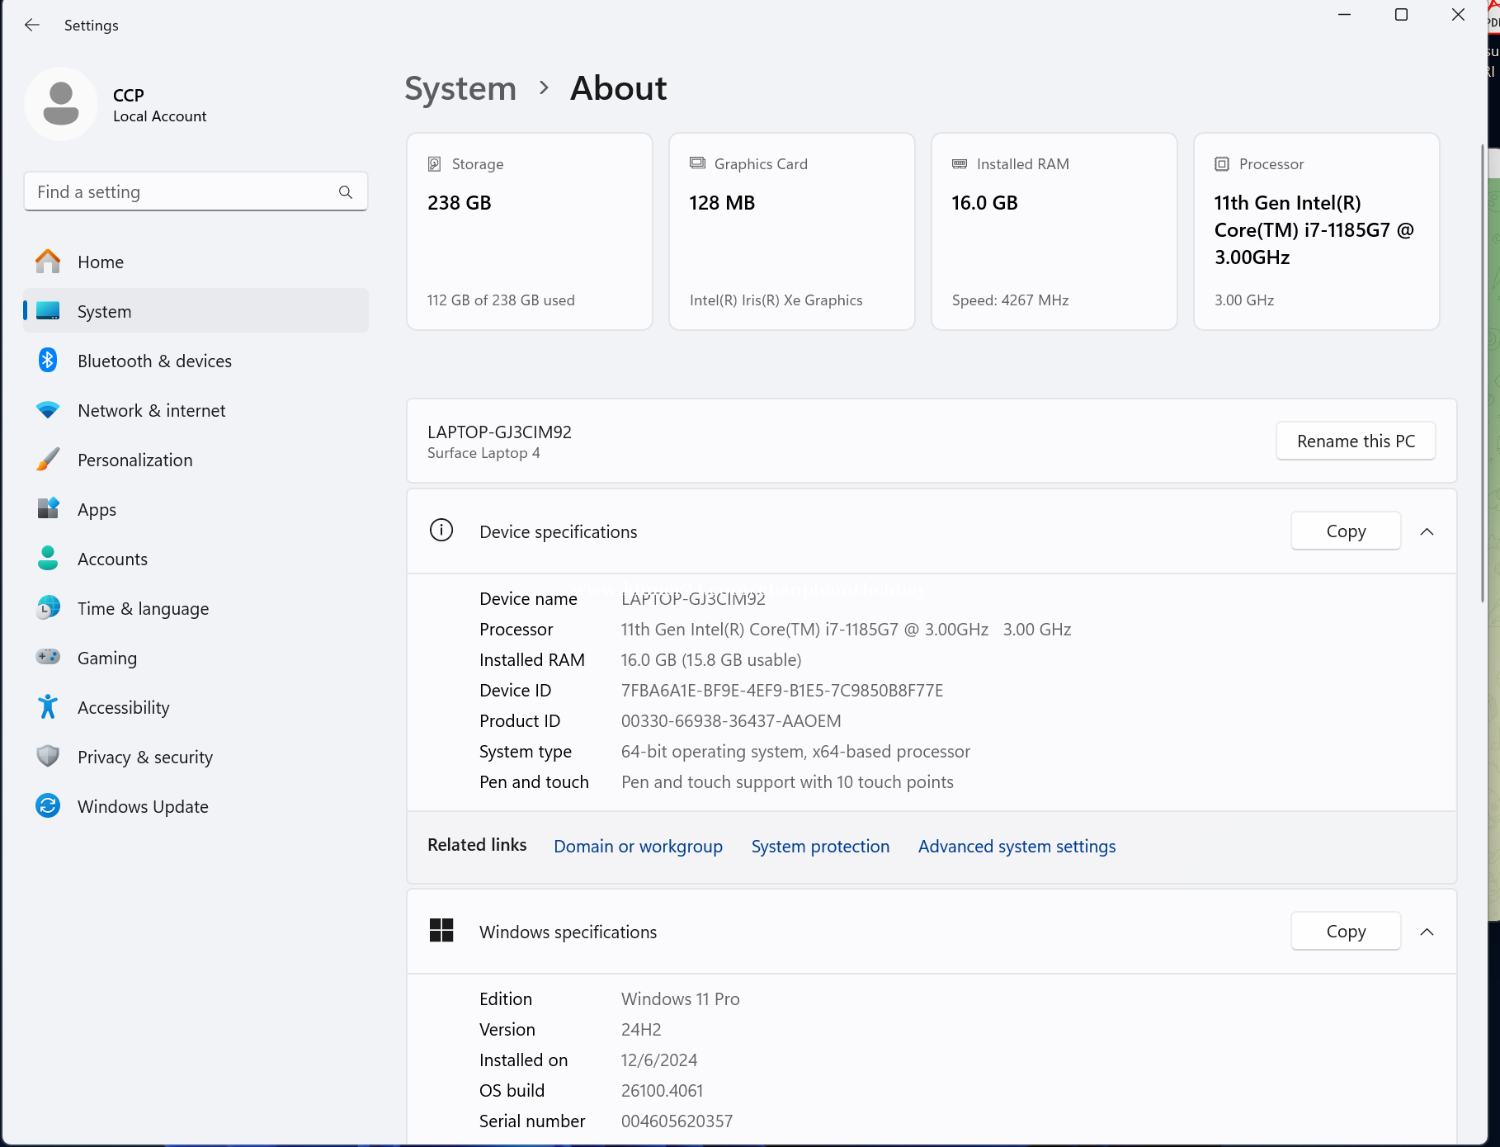The image size is (1500, 1147).
Task: Open Bluetooth & devices settings
Action: tap(196, 361)
